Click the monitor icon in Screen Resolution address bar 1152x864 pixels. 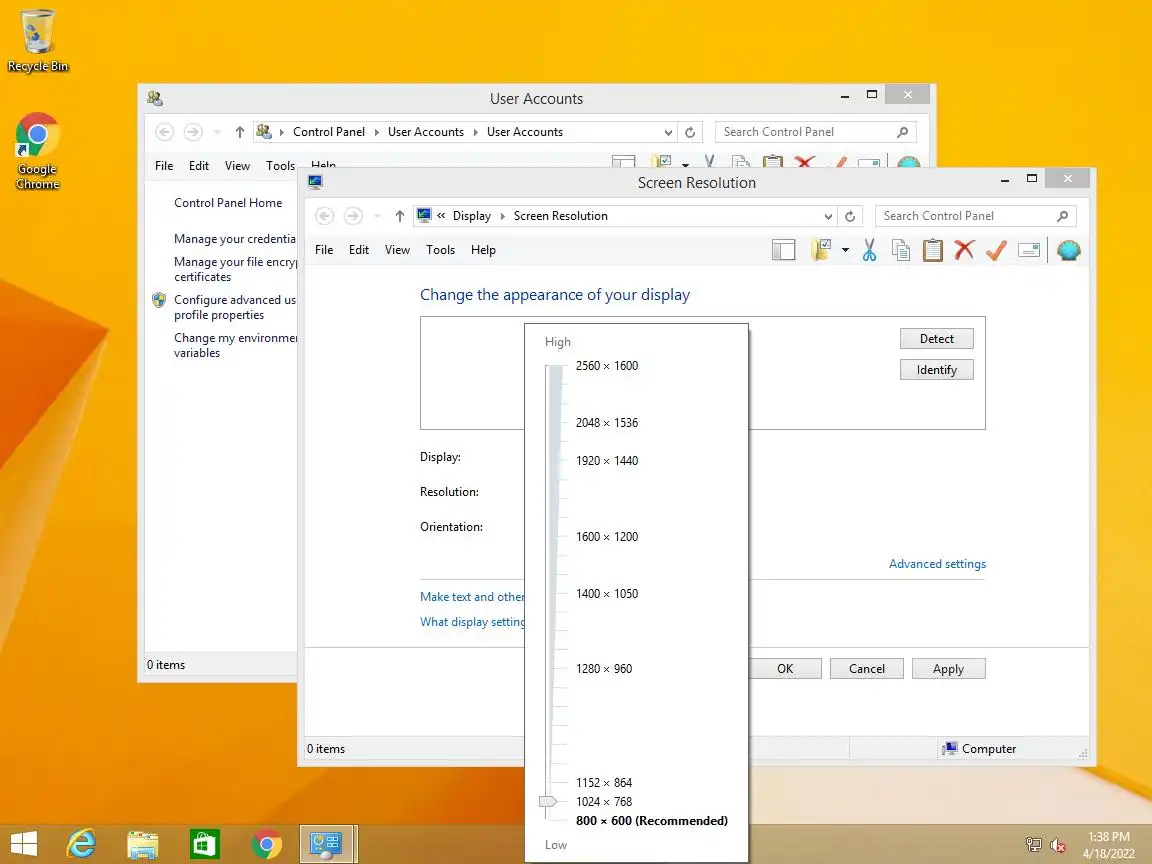click(x=424, y=215)
